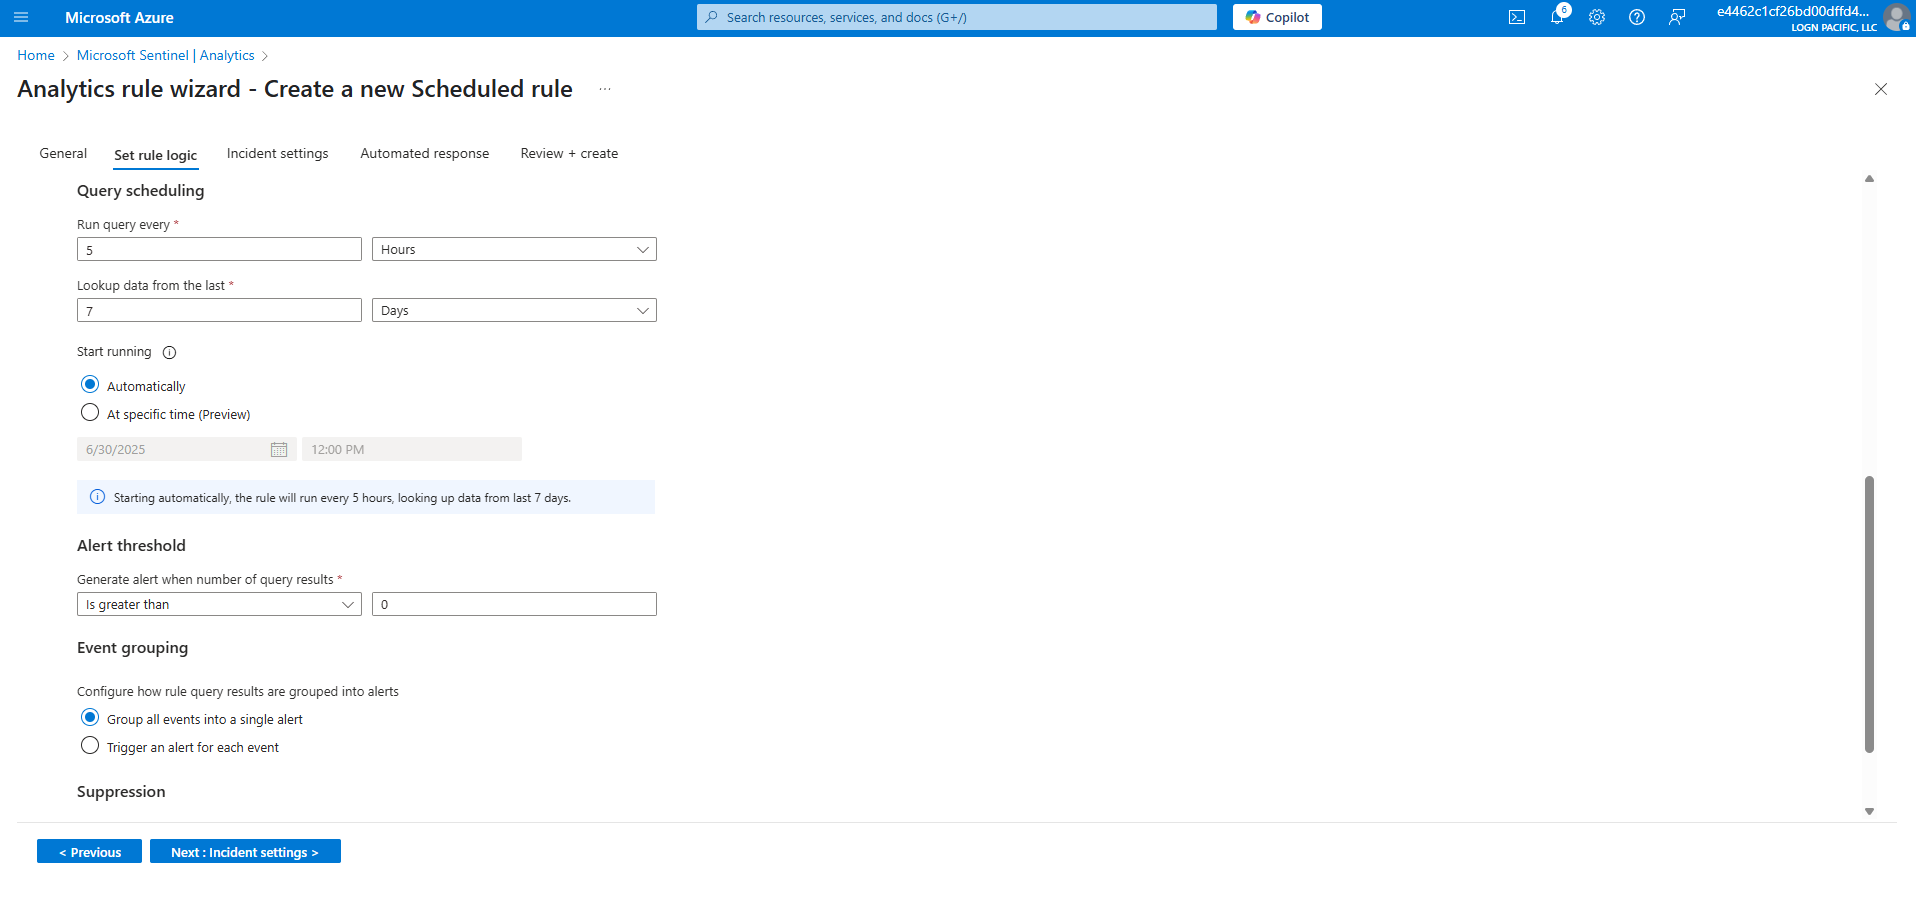The width and height of the screenshot is (1916, 912).
Task: Open the Help question mark icon
Action: (1637, 18)
